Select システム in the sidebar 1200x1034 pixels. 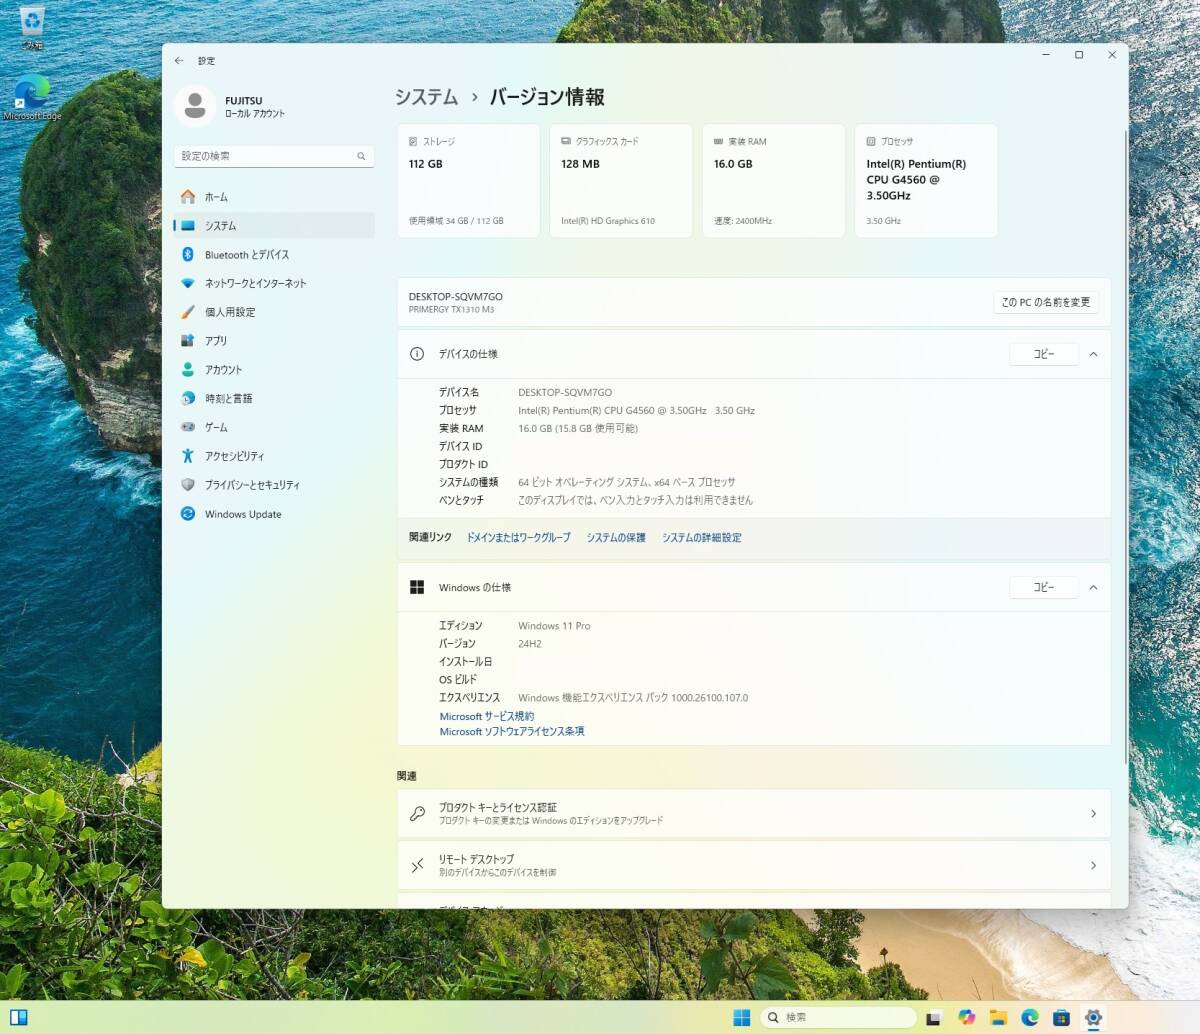[274, 226]
